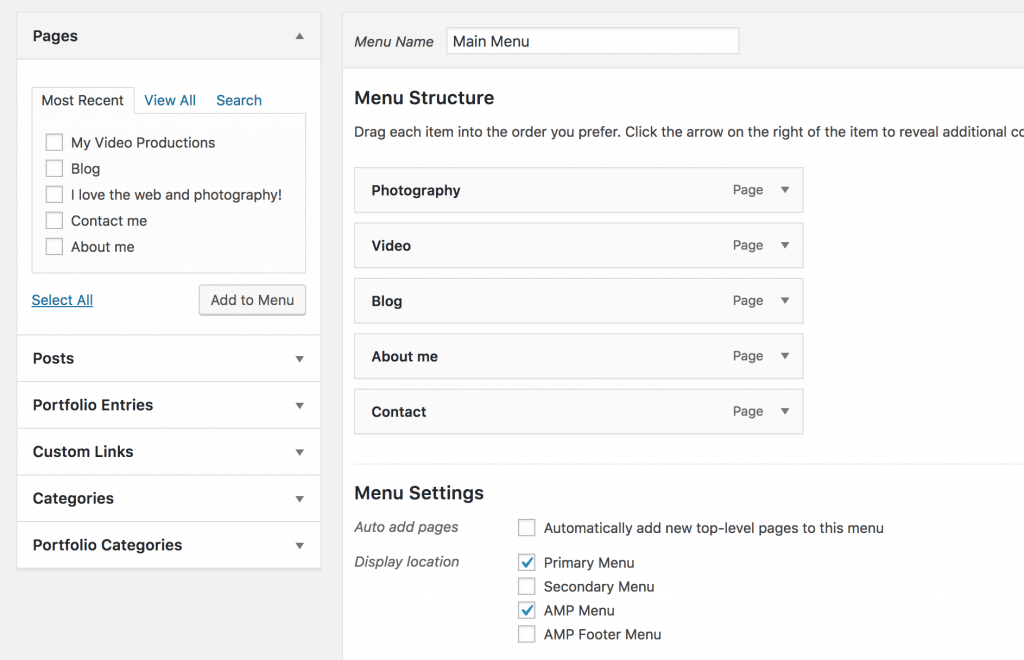This screenshot has width=1024, height=660.
Task: Open the Contact menu item options arrow
Action: (785, 411)
